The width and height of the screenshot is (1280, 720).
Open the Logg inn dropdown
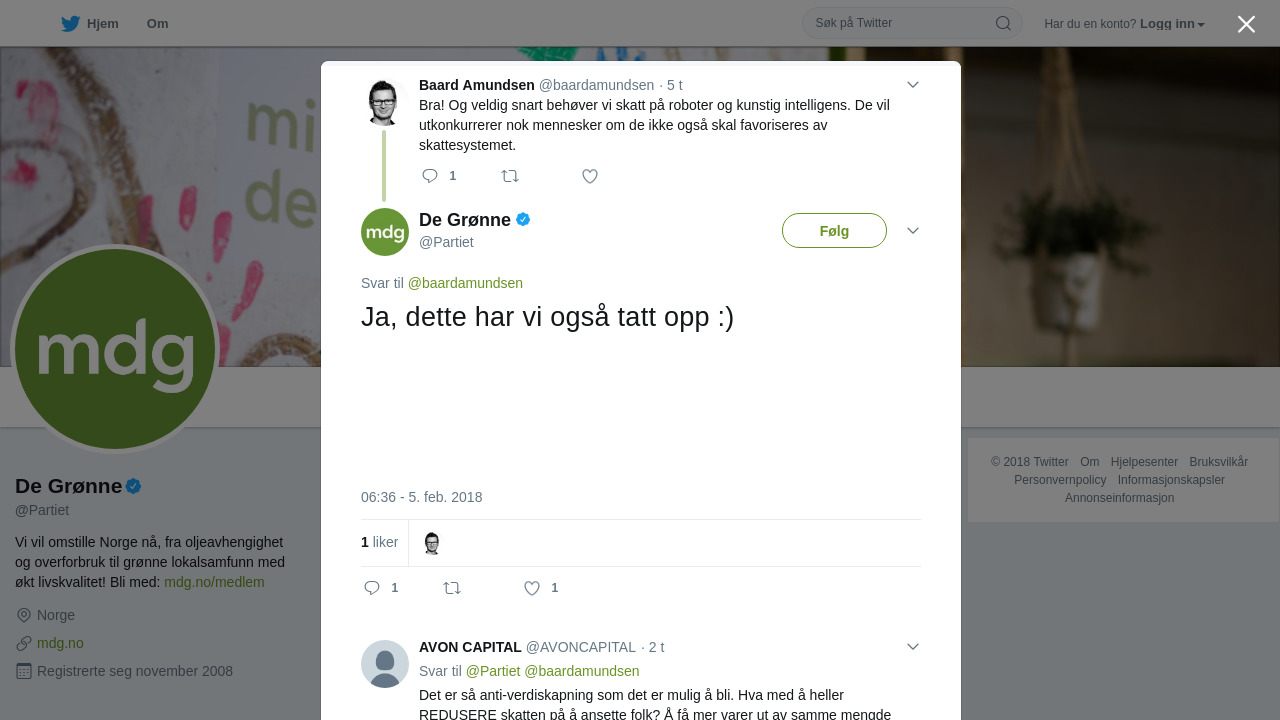click(x=1172, y=24)
